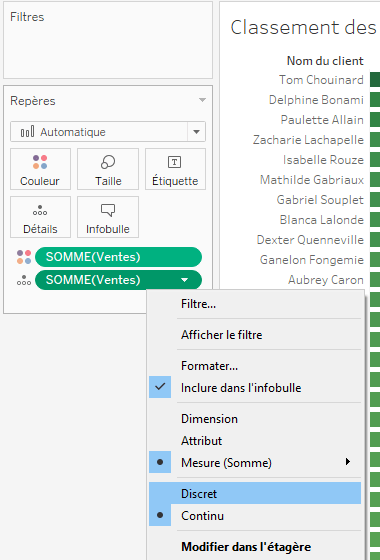Click the Classement des sheet title
This screenshot has width=380, height=560.
click(x=303, y=27)
